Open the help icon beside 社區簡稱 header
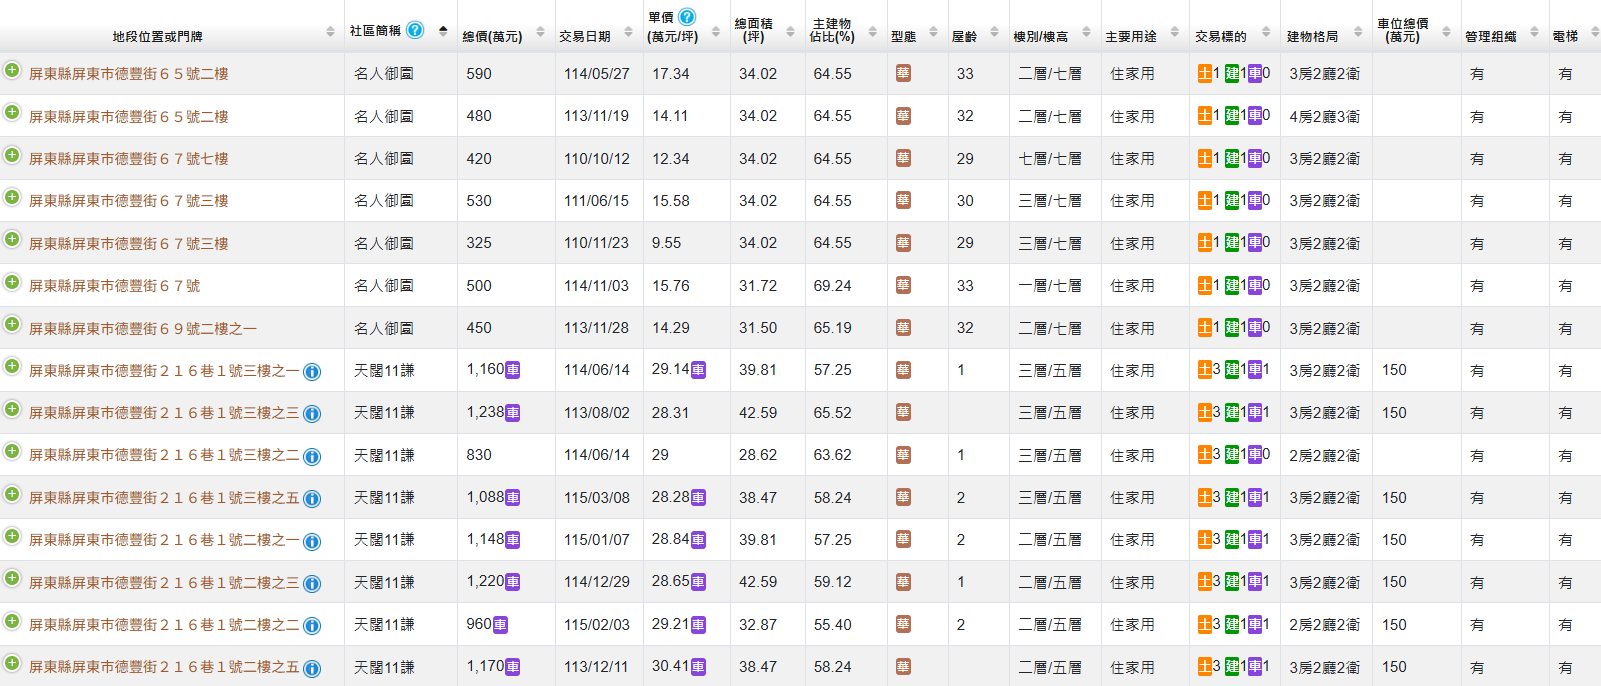 pyautogui.click(x=415, y=30)
